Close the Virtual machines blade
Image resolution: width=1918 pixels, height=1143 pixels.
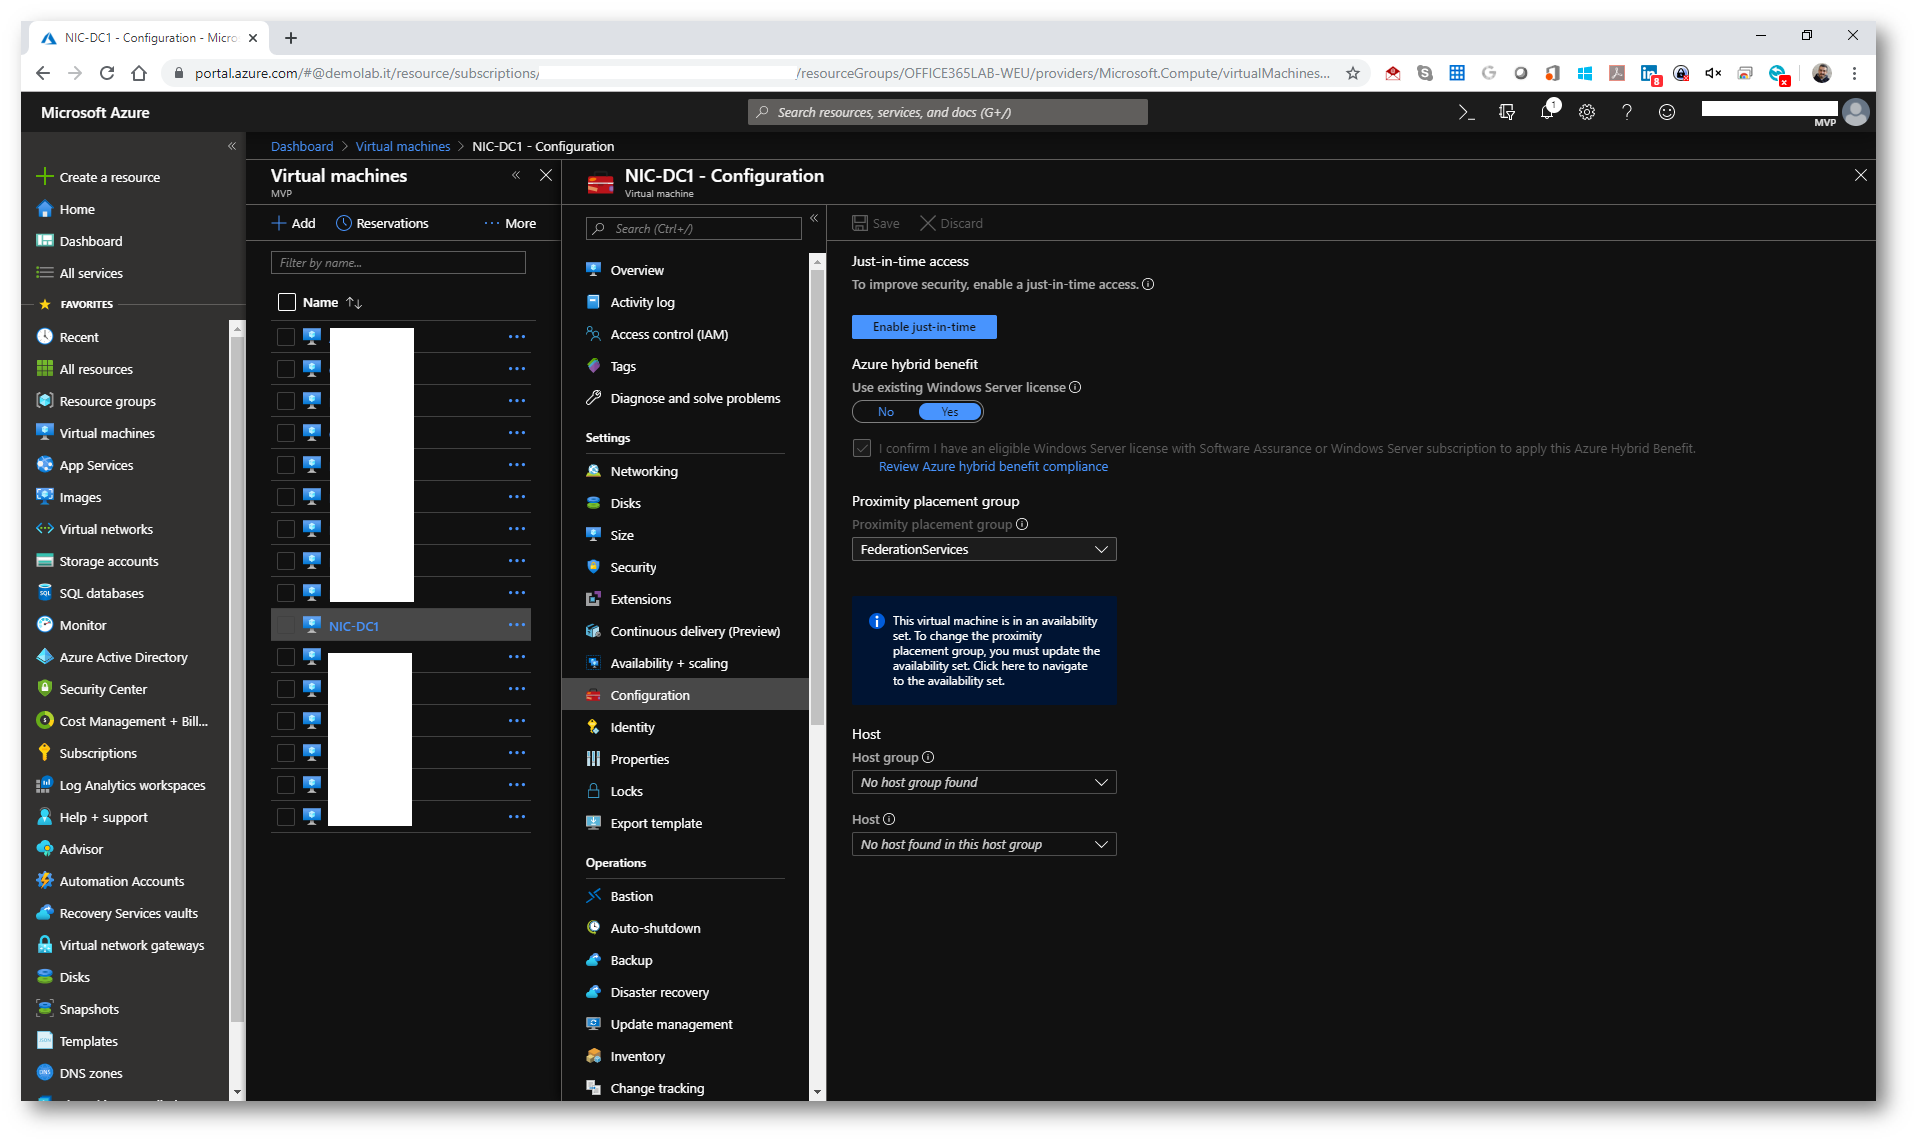[546, 175]
